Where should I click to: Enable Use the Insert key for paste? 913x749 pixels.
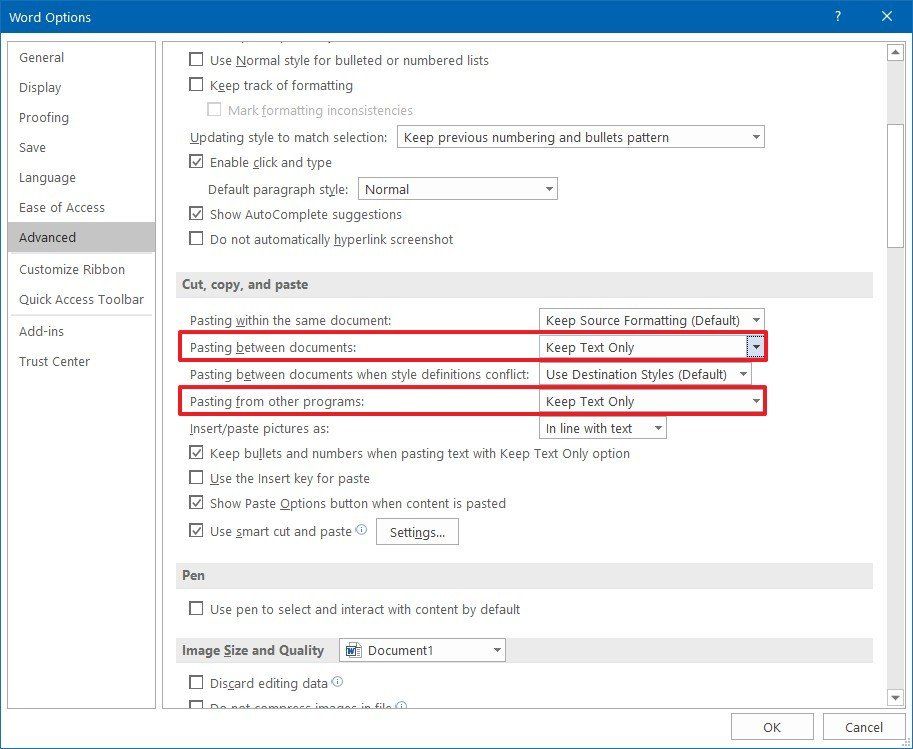pos(196,478)
